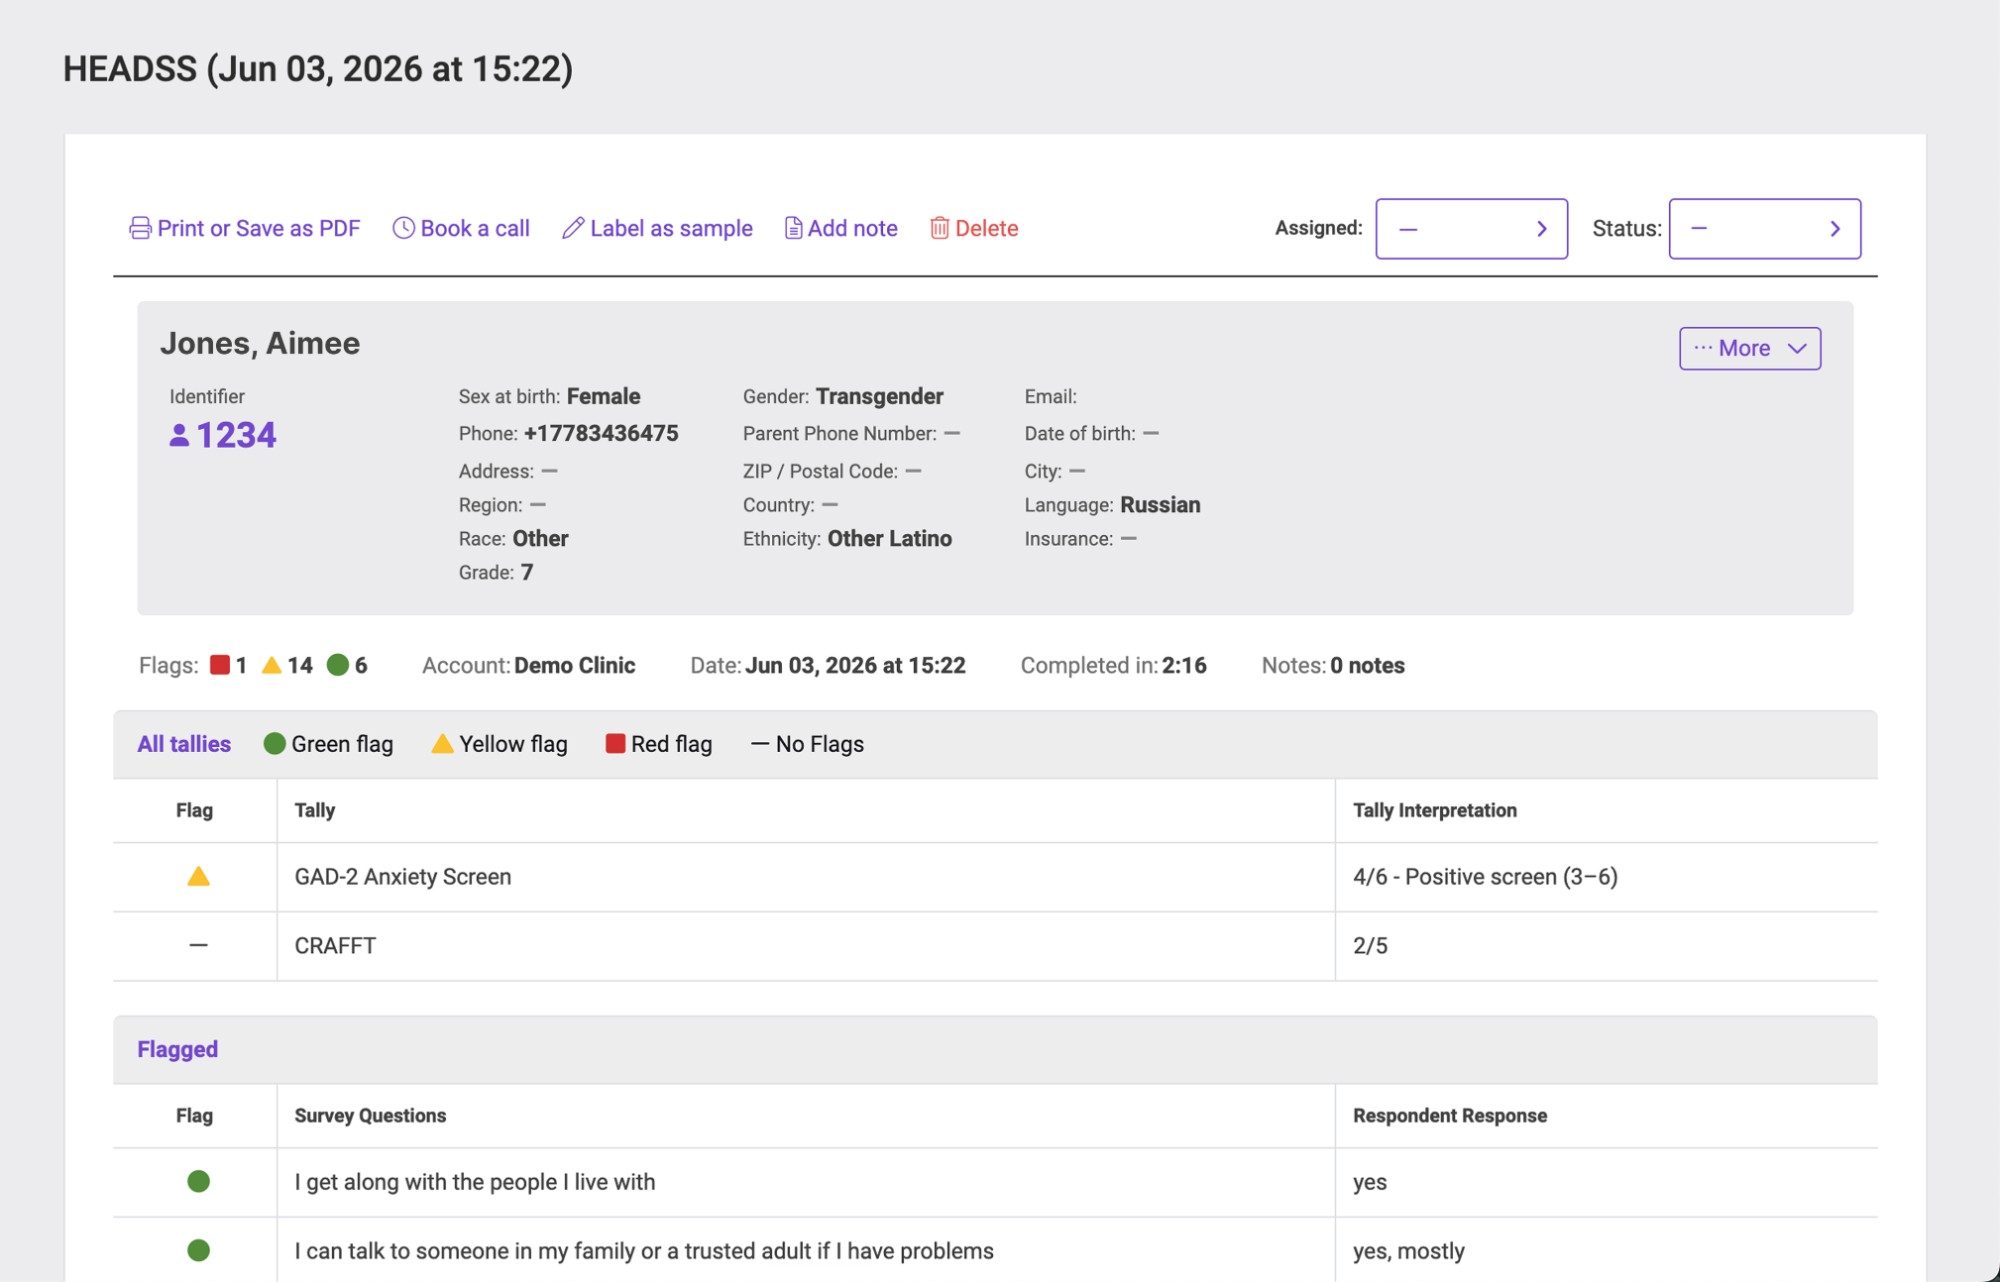
Task: Click the clock icon beside Book a call
Action: click(403, 228)
